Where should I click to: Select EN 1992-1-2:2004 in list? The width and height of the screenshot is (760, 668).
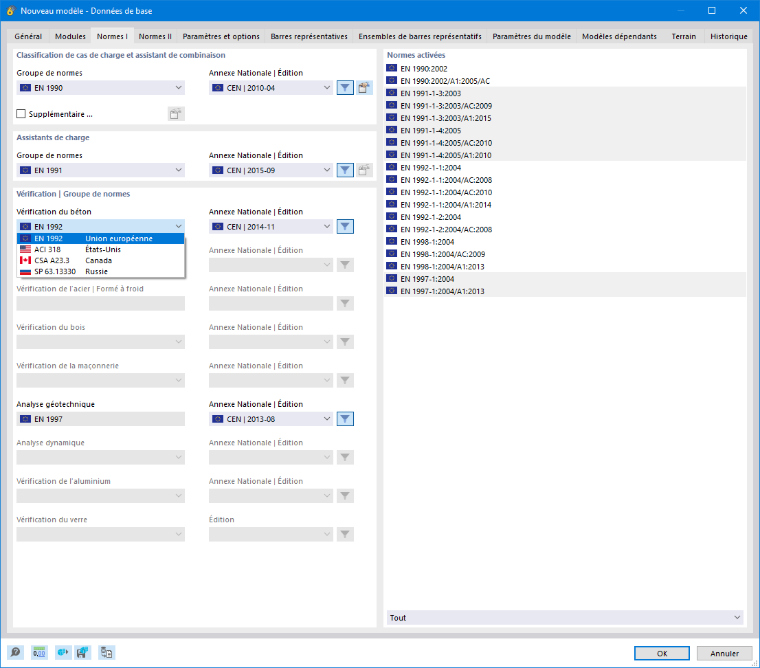(565, 217)
